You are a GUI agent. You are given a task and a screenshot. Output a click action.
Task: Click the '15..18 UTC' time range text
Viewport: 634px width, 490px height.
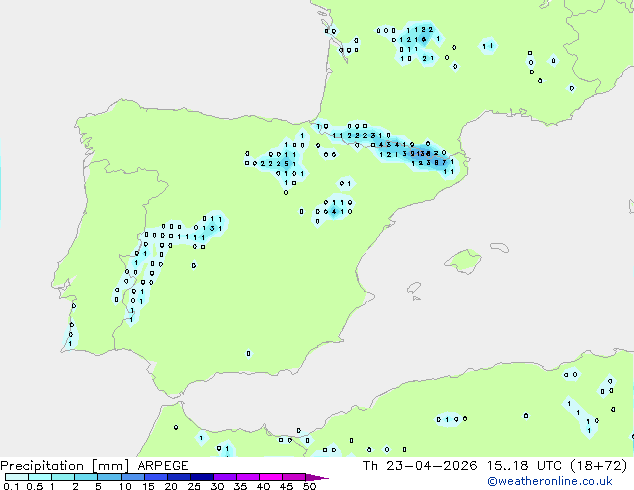pos(524,466)
